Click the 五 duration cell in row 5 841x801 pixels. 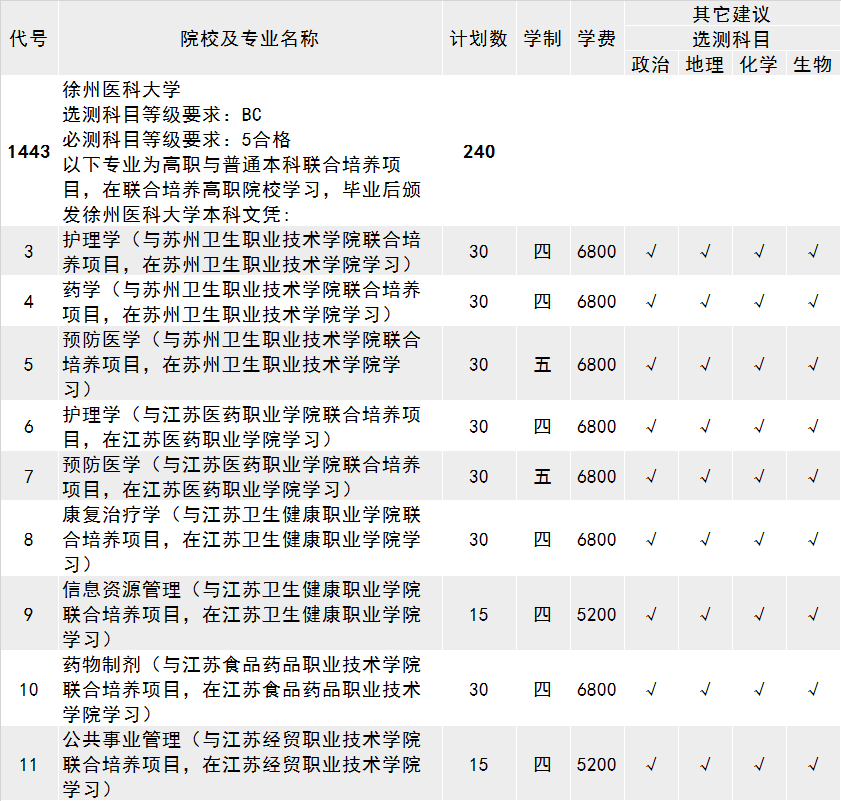click(x=542, y=364)
